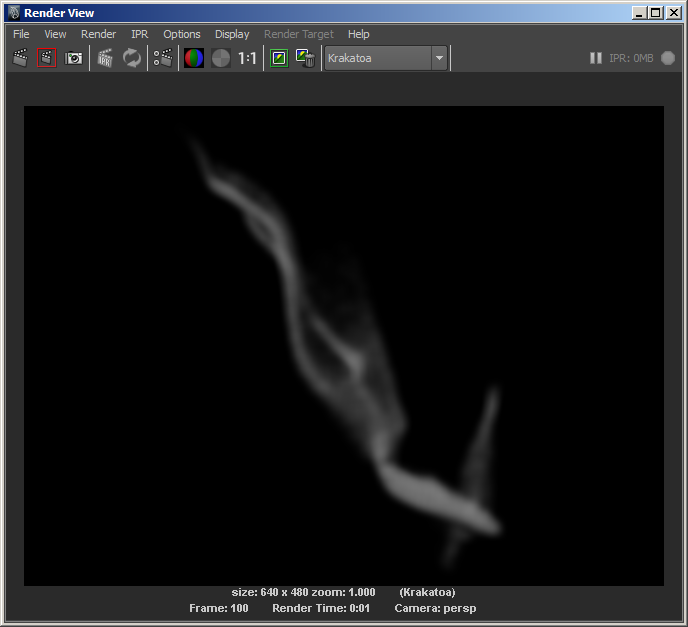Image resolution: width=688 pixels, height=627 pixels.
Task: Click the Refresh IPR image arrows icon
Action: (132, 58)
